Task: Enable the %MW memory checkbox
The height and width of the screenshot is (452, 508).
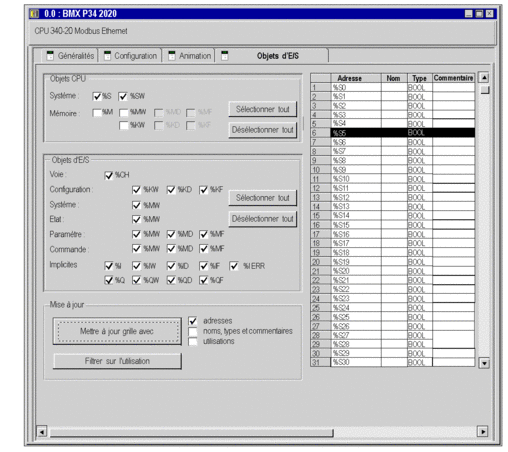Action: [124, 113]
